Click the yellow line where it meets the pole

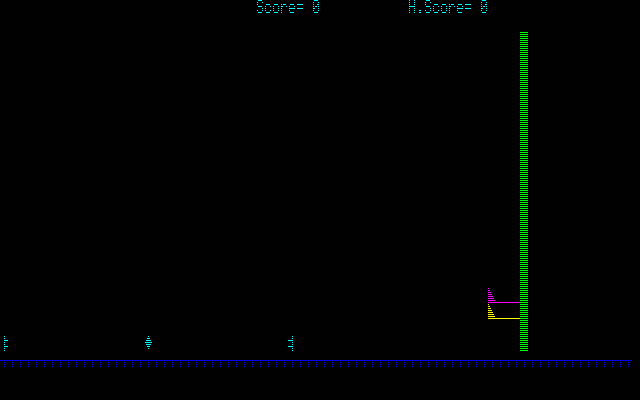click(517, 318)
